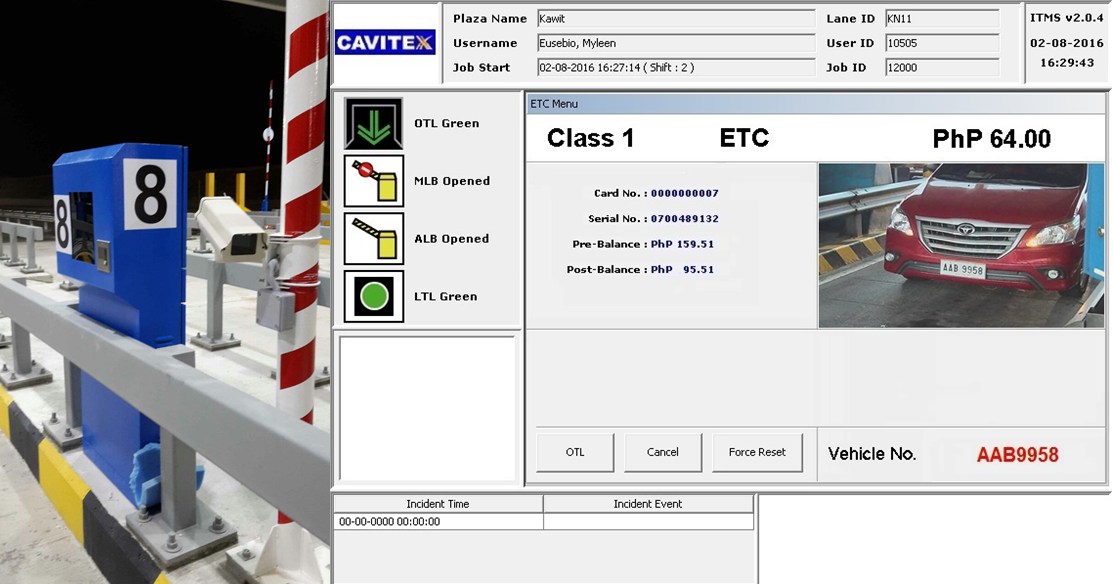Click the OTL green arrow icon
The width and height of the screenshot is (1114, 584).
tap(374, 124)
